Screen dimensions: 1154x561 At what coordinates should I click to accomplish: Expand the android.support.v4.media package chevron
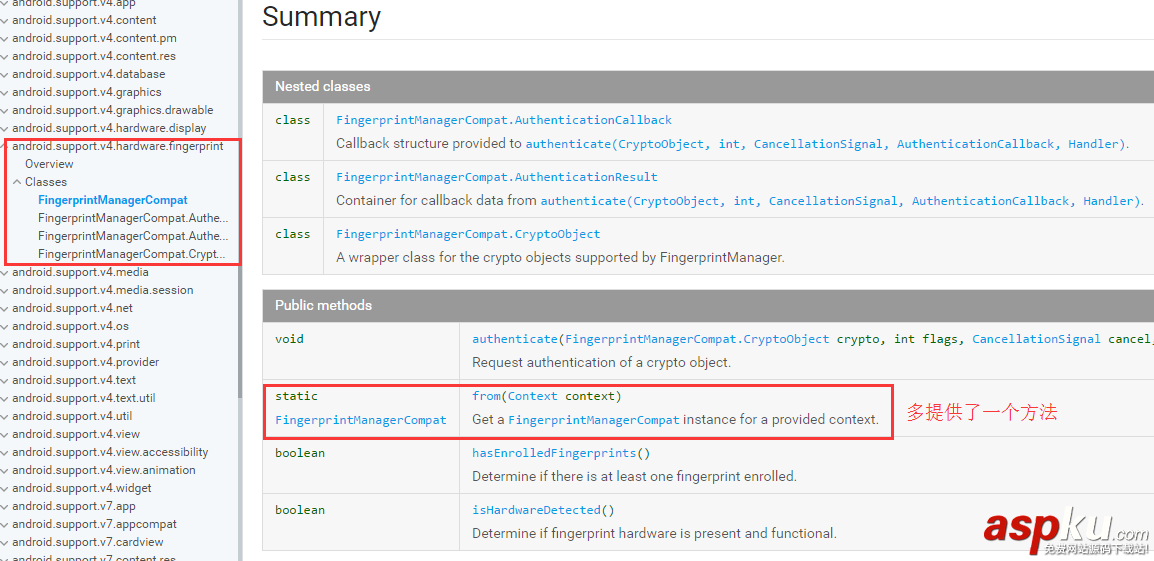[x=4, y=272]
